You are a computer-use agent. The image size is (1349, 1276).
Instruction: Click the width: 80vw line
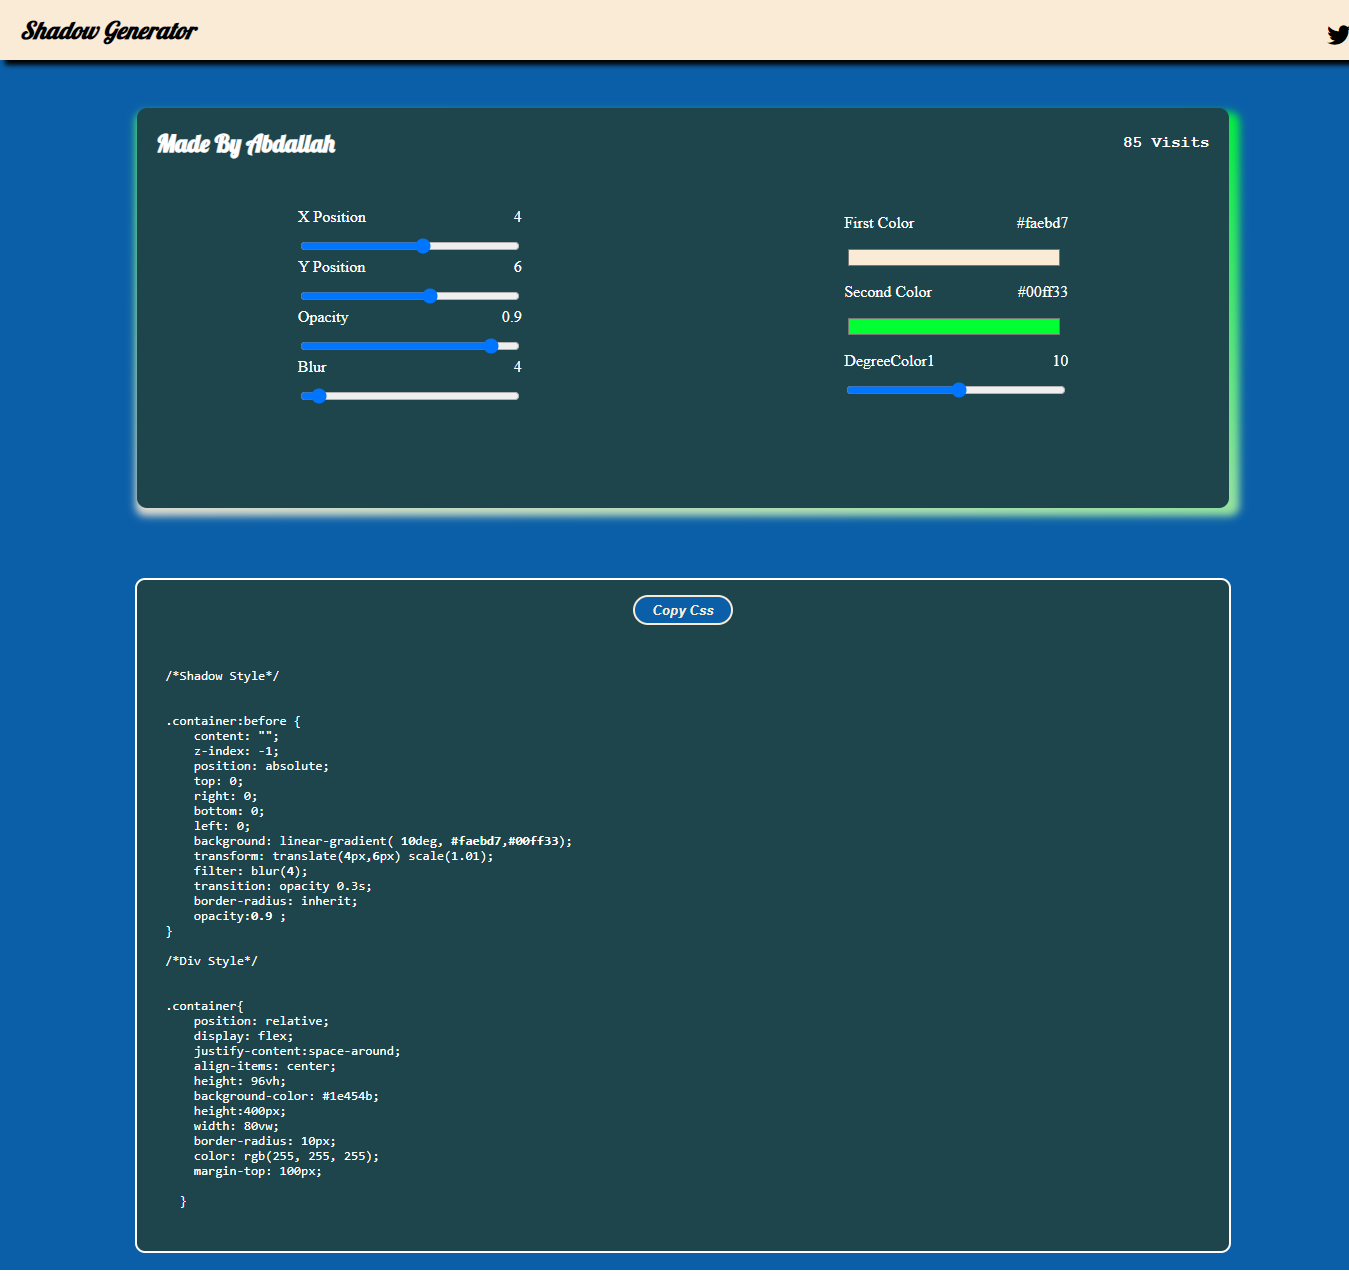coord(236,1126)
